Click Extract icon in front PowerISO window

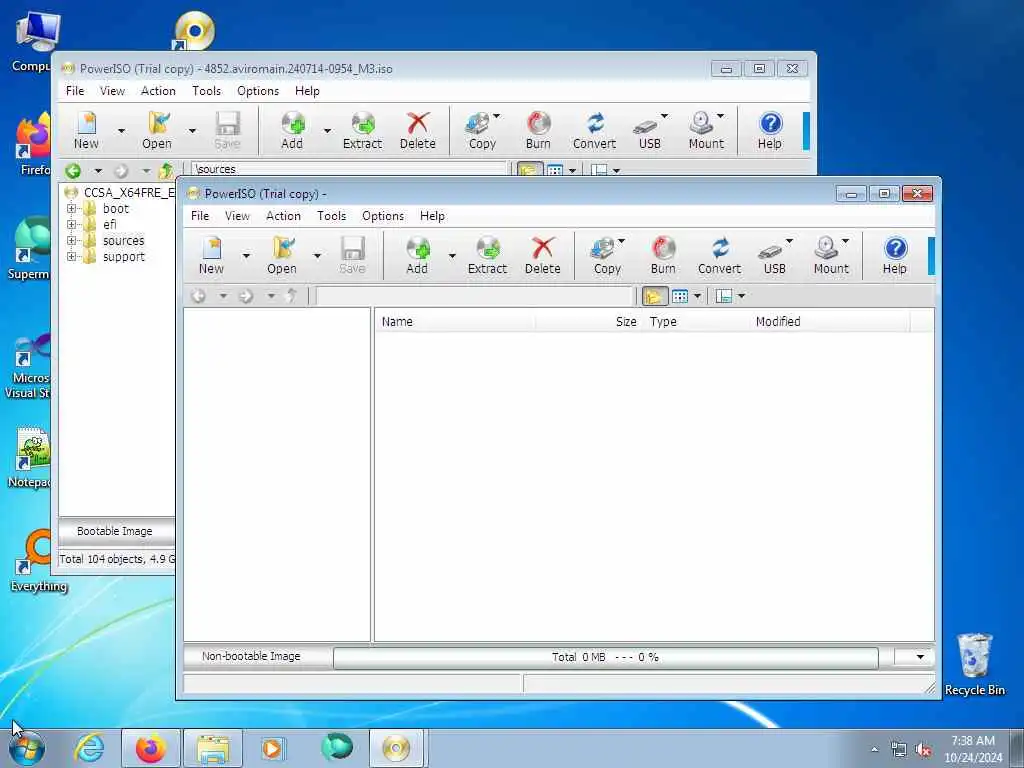click(487, 255)
